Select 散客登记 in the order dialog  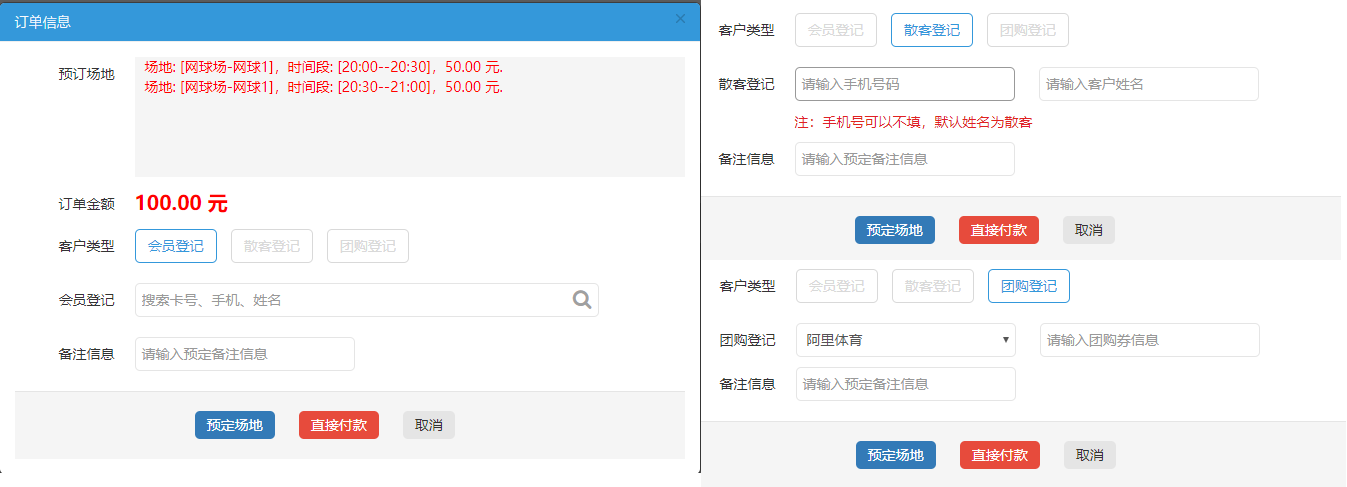(x=272, y=246)
